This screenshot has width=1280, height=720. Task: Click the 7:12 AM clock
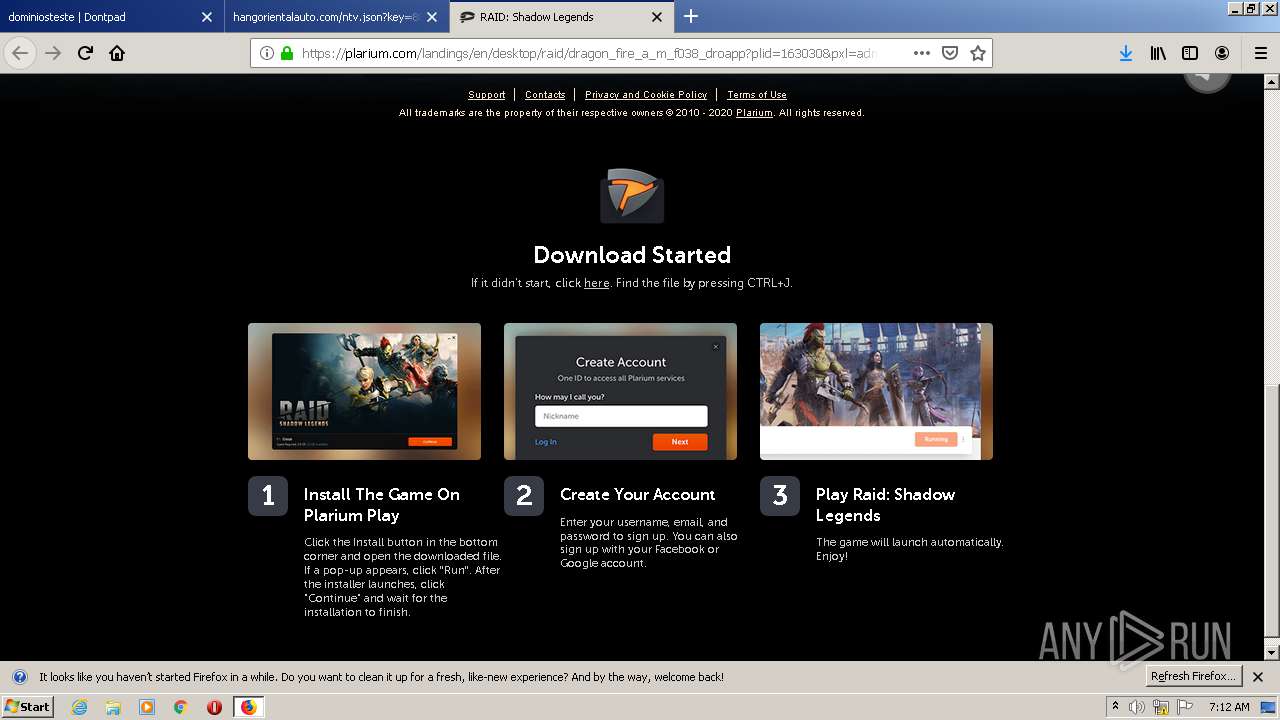pyautogui.click(x=1229, y=707)
